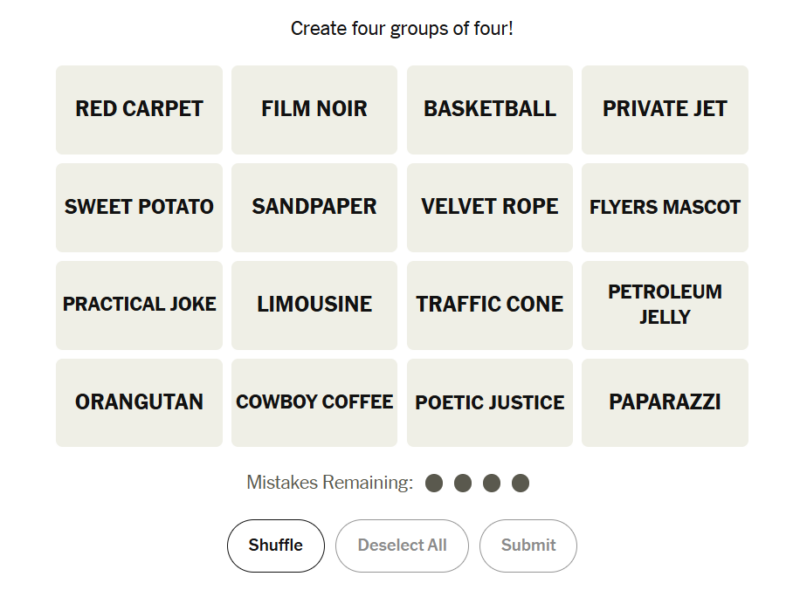Select the SWEET POTATO tile
Image resolution: width=800 pixels, height=597 pixels.
(139, 208)
